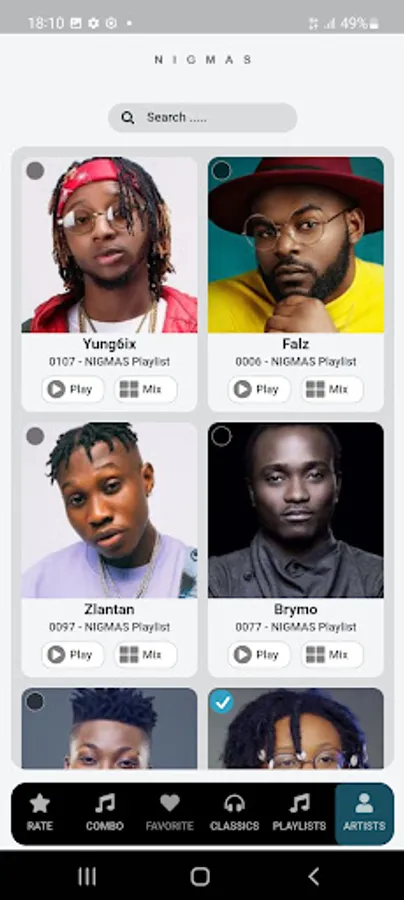404x900 pixels.
Task: Switch to the Playlists tab
Action: coord(299,813)
